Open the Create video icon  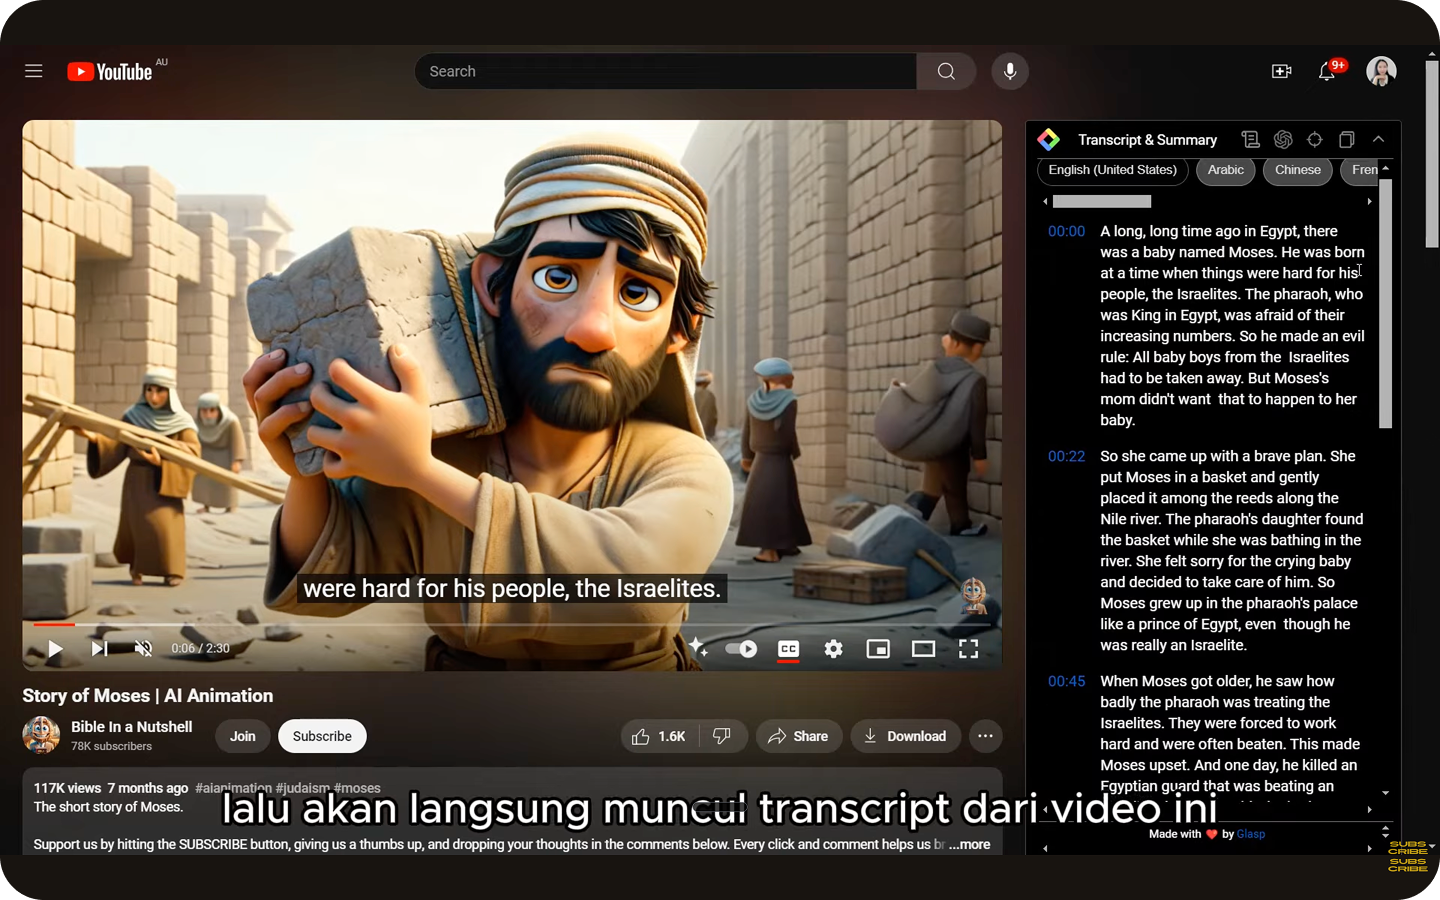click(1281, 71)
